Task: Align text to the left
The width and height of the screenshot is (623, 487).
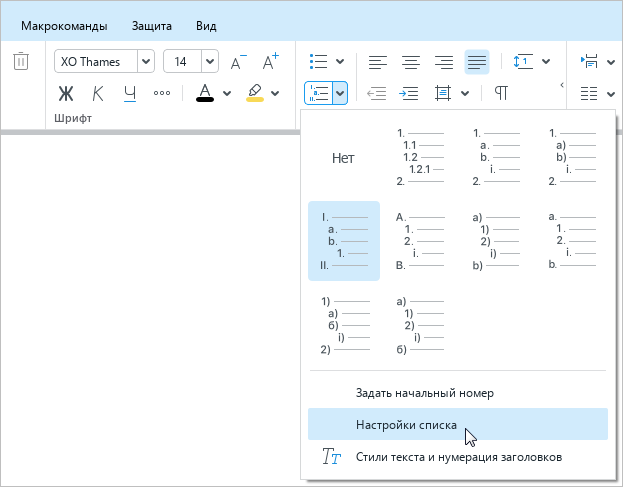Action: coord(377,62)
